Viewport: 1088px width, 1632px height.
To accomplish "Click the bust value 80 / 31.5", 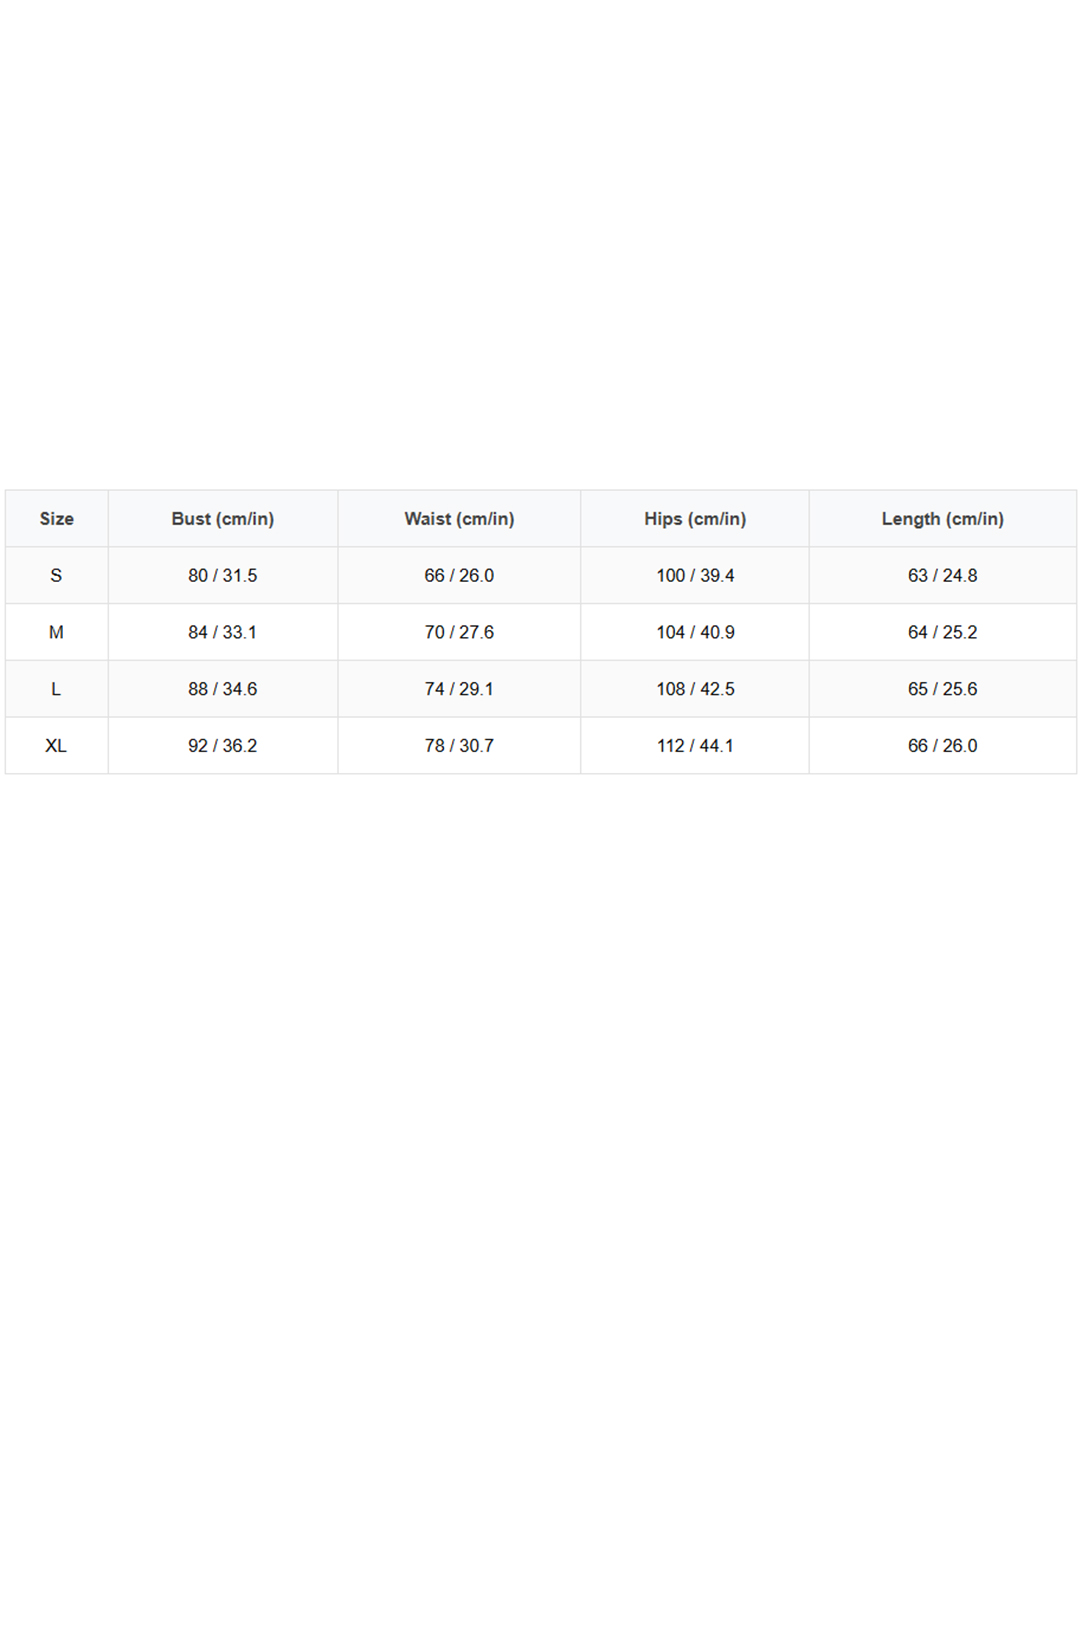I will coord(223,576).
